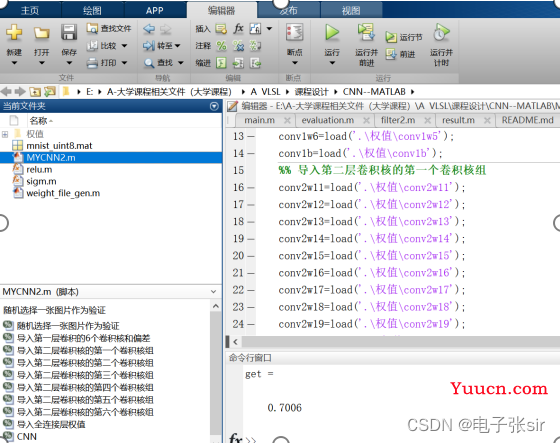This screenshot has width=560, height=443.
Task: Open the result.m editor tab
Action: coord(458,120)
